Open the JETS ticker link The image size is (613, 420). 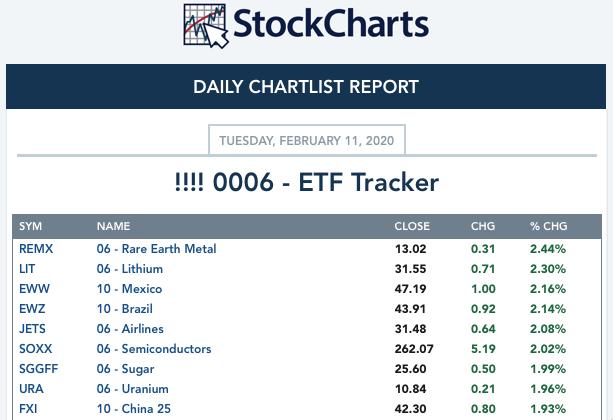pos(32,328)
